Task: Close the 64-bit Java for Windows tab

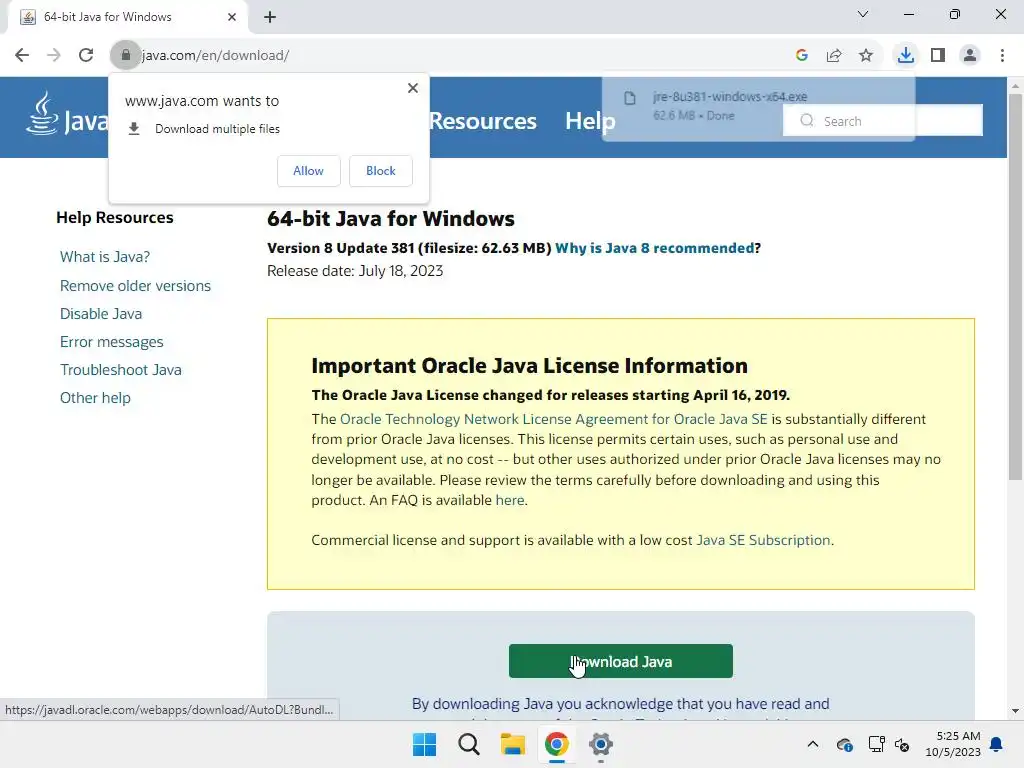Action: click(232, 17)
